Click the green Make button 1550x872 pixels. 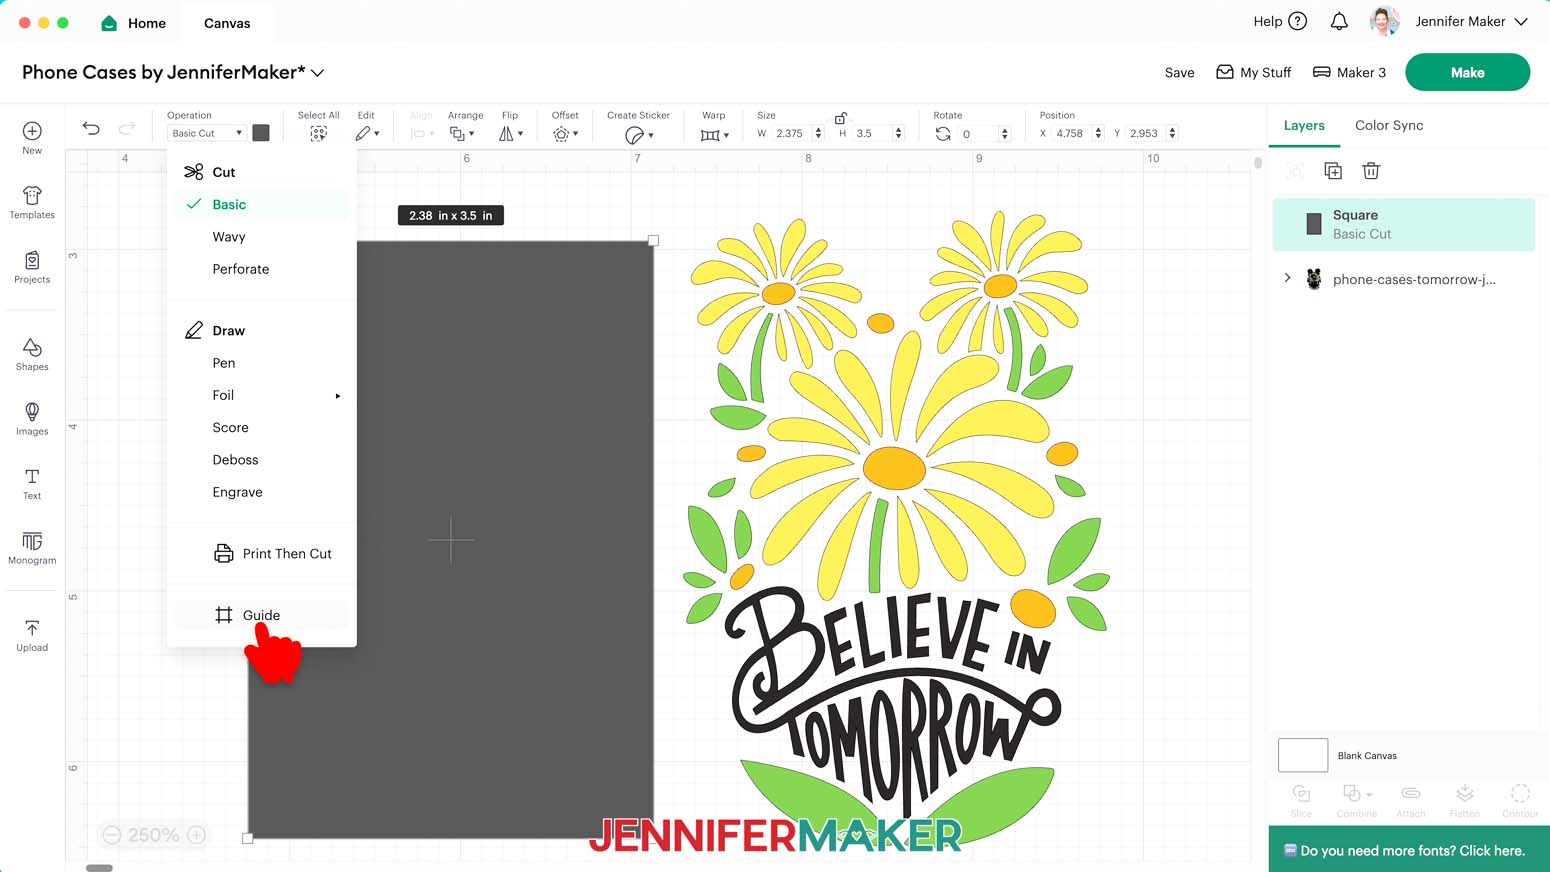(1467, 72)
